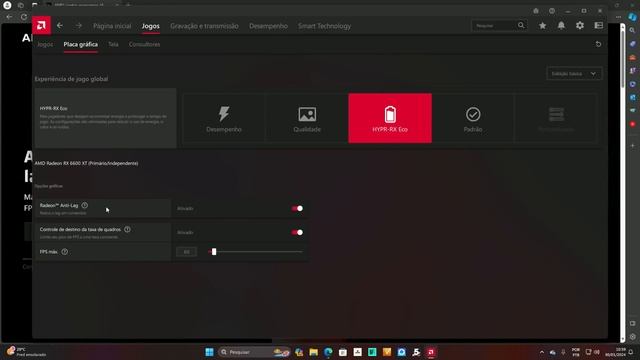Viewport: 640px width, 360px height.
Task: Click the browser back arrow behind AMD window
Action: (9, 17)
